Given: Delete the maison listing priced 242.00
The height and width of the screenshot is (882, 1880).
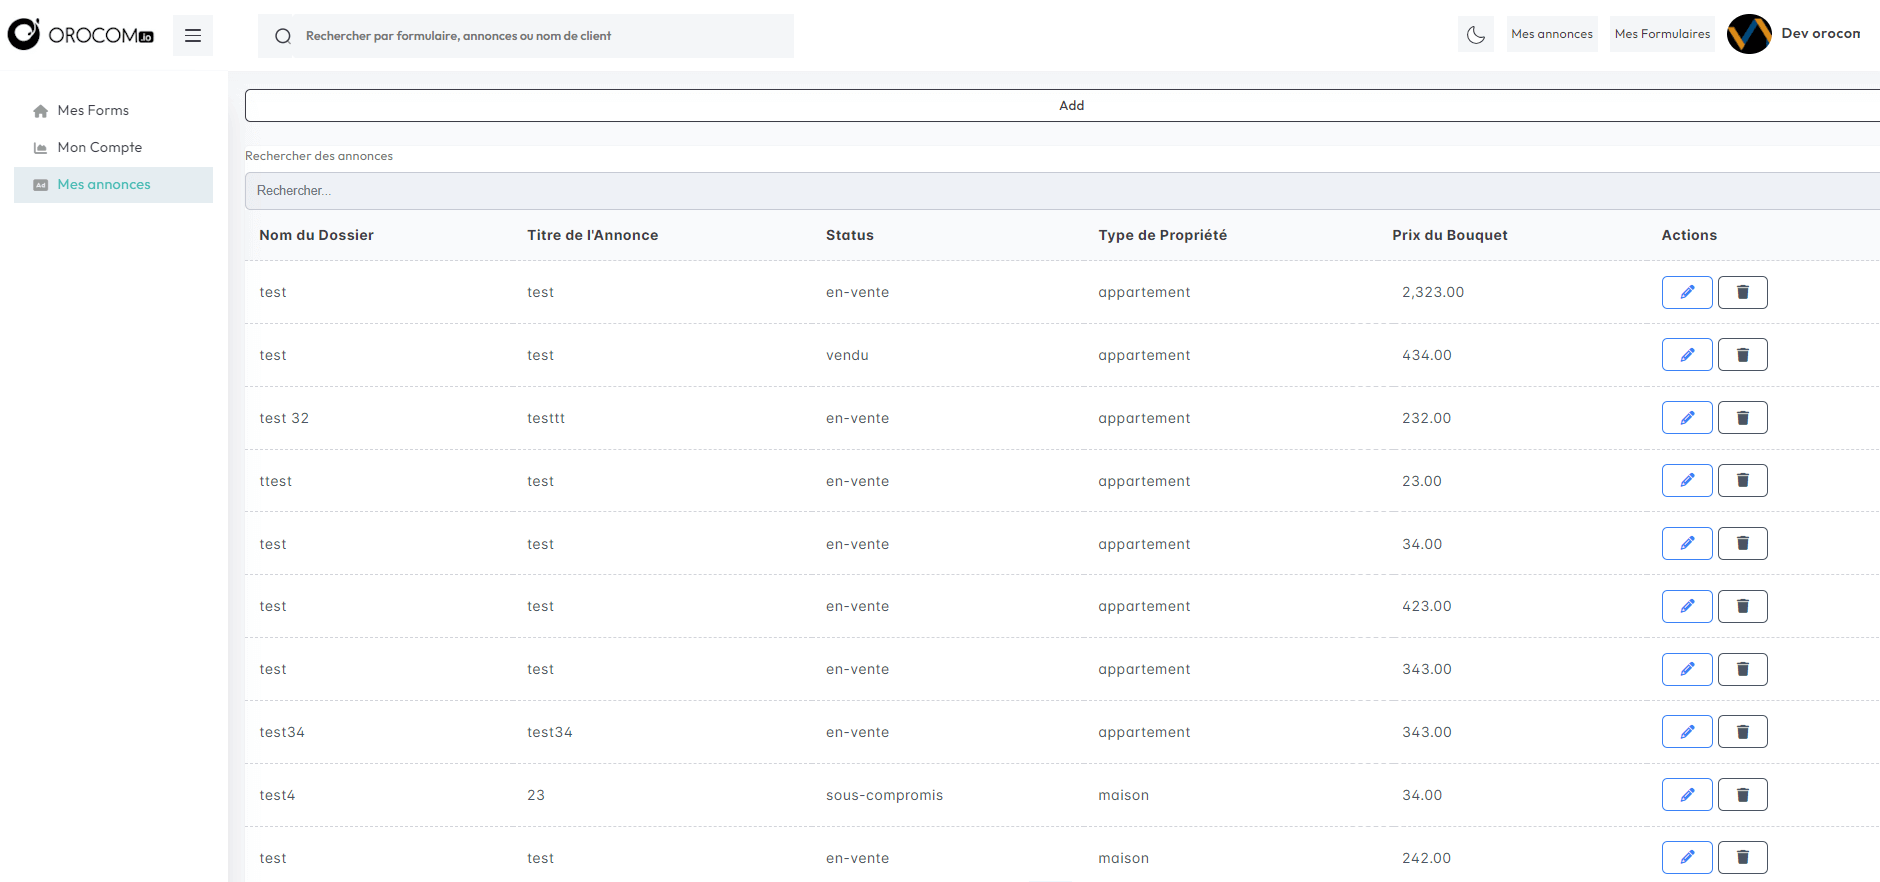Looking at the screenshot, I should (1742, 857).
